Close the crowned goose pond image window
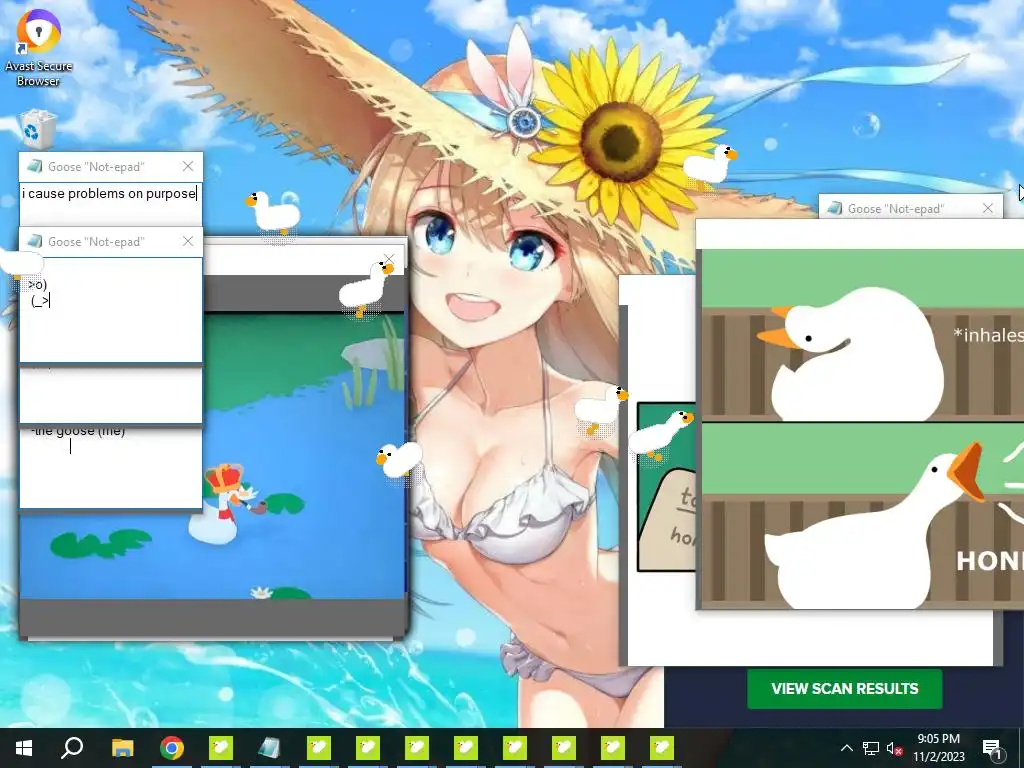The image size is (1024, 768). 389,259
